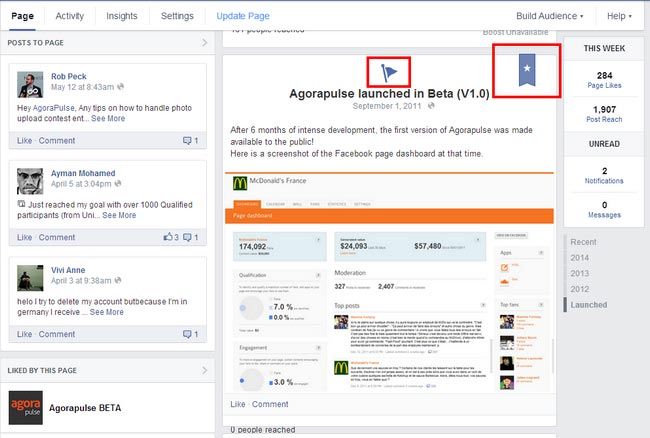The width and height of the screenshot is (650, 438).
Task: Click the globe icon beside May 12 timestamp
Action: (x=120, y=87)
